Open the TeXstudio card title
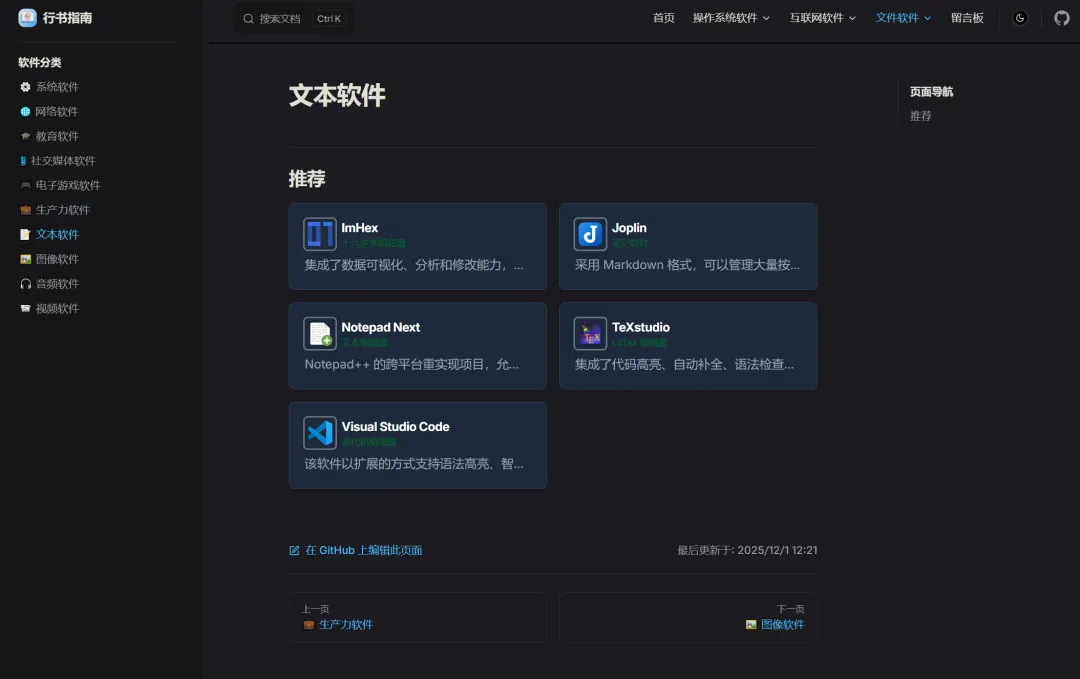Screen dimensions: 1080x679 tap(641, 327)
